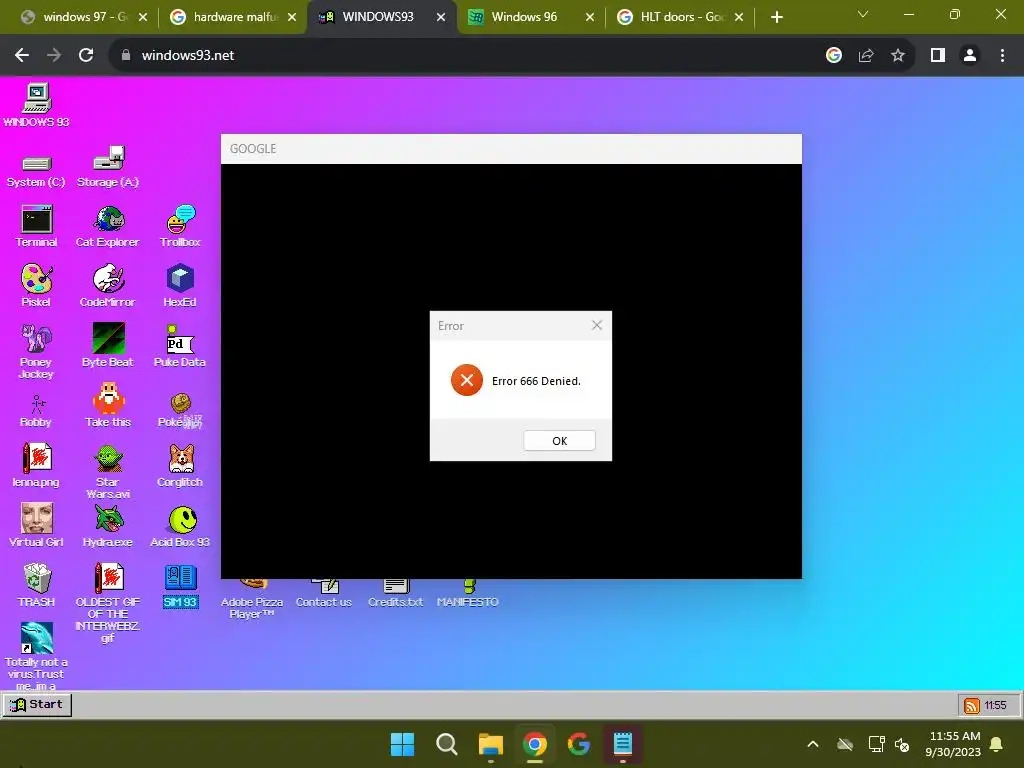Open the lenna.png file icon
Viewport: 1024px width, 768px height.
click(x=37, y=465)
